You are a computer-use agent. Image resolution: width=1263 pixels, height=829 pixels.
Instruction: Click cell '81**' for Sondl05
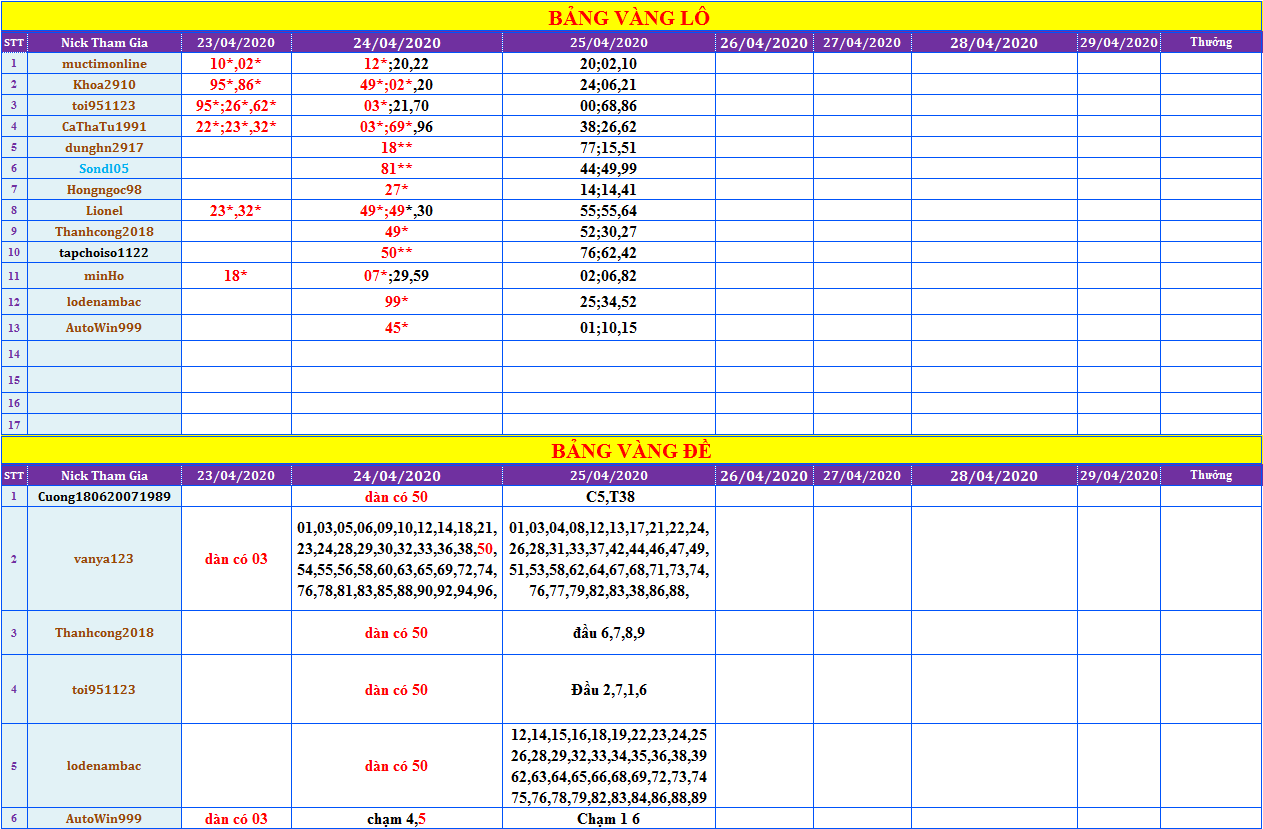coord(397,168)
